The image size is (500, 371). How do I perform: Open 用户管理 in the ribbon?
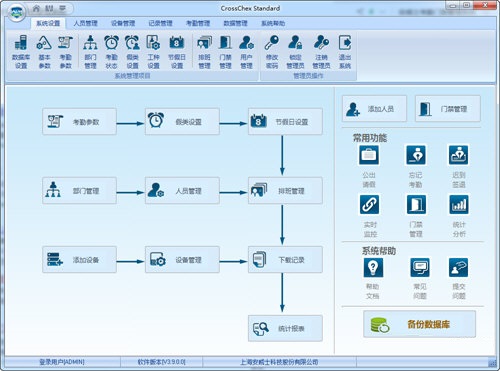click(x=246, y=52)
